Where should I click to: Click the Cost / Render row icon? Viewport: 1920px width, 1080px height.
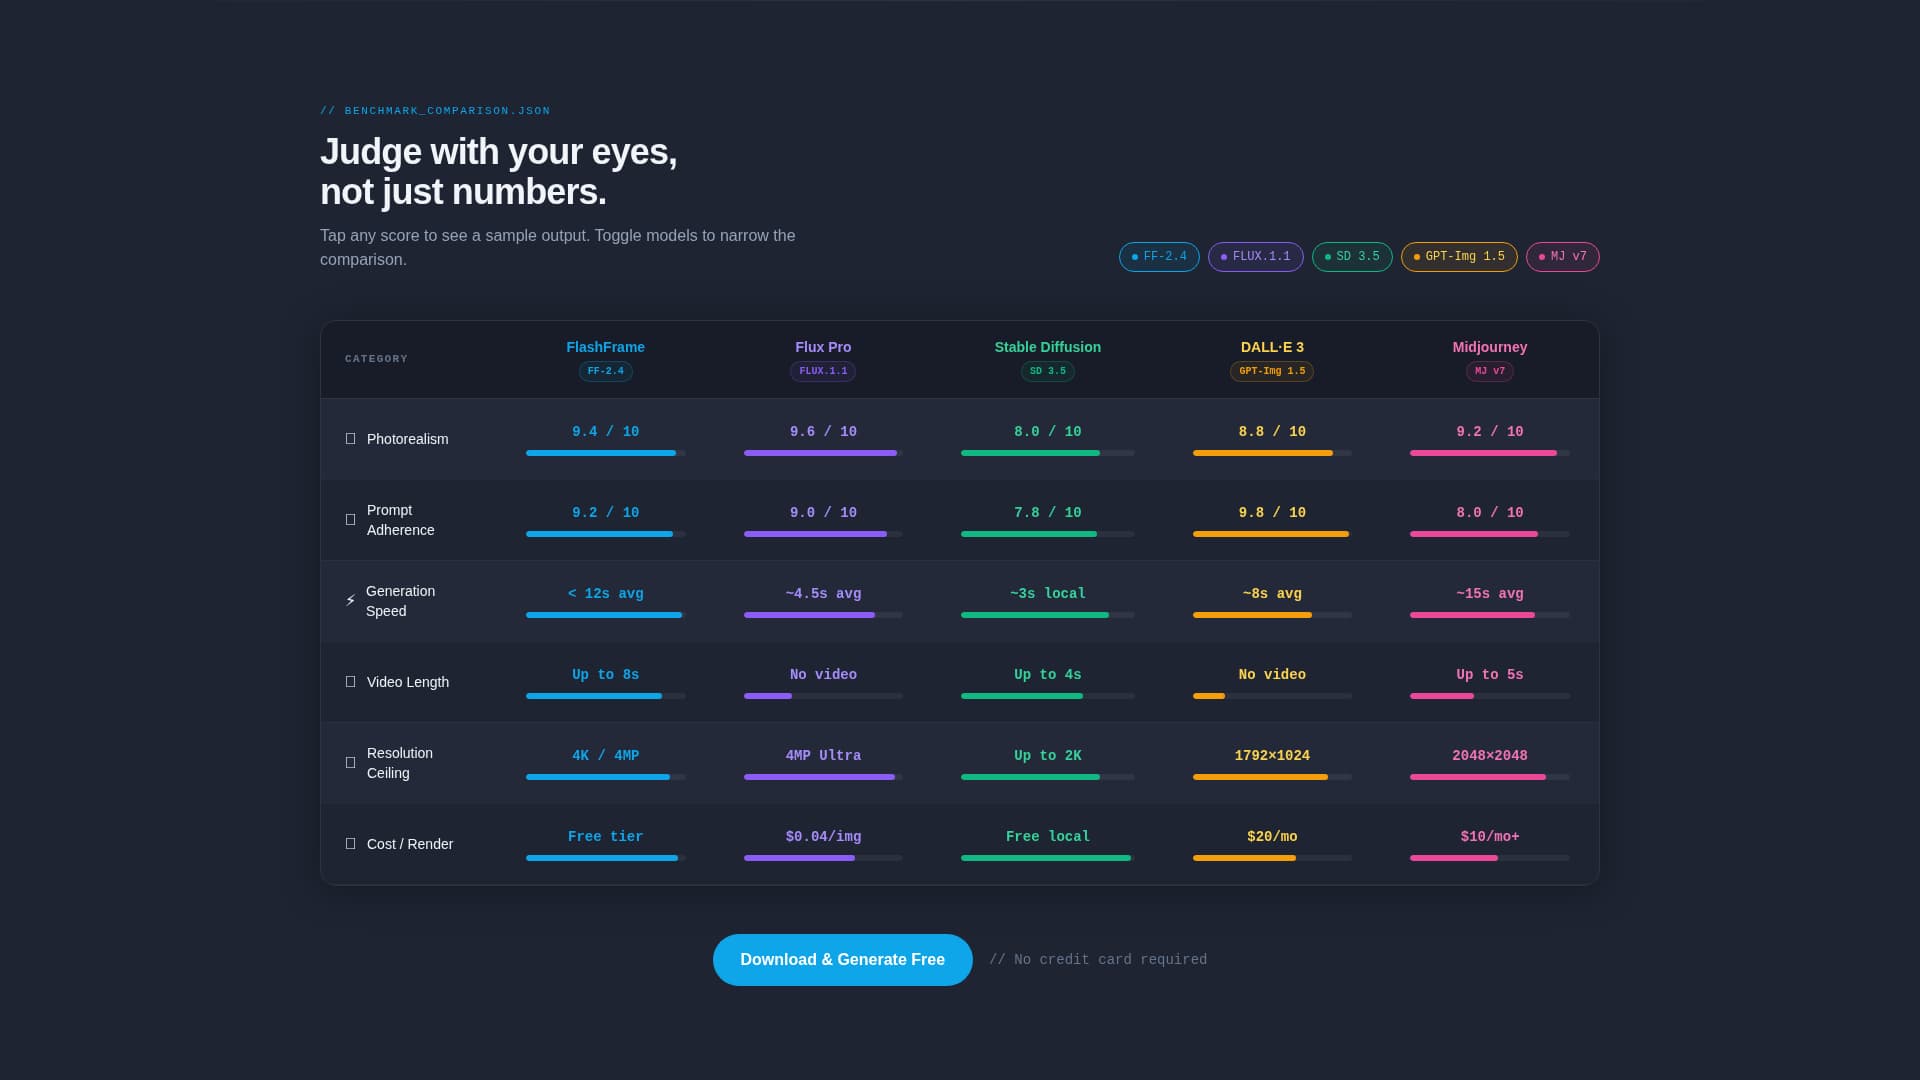[350, 844]
